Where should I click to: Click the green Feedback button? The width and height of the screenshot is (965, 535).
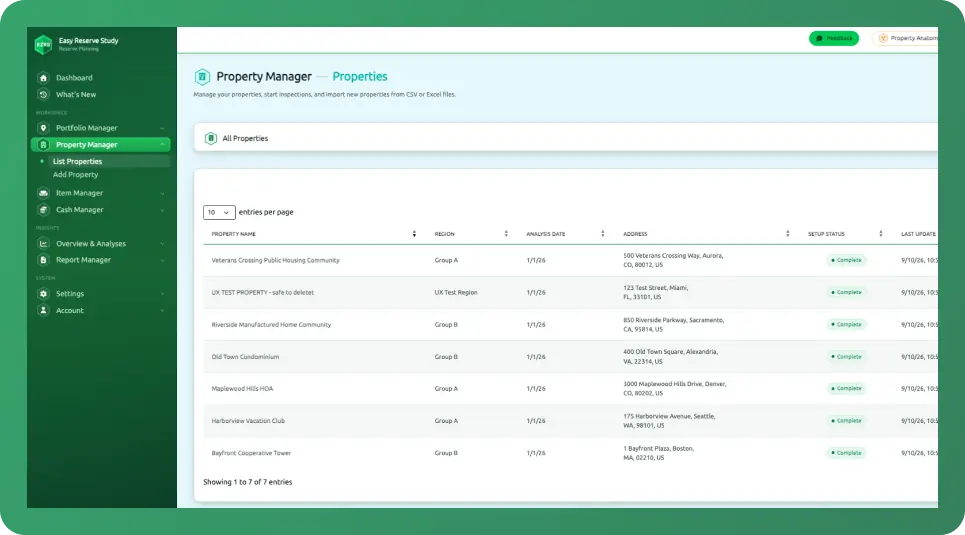(x=834, y=38)
